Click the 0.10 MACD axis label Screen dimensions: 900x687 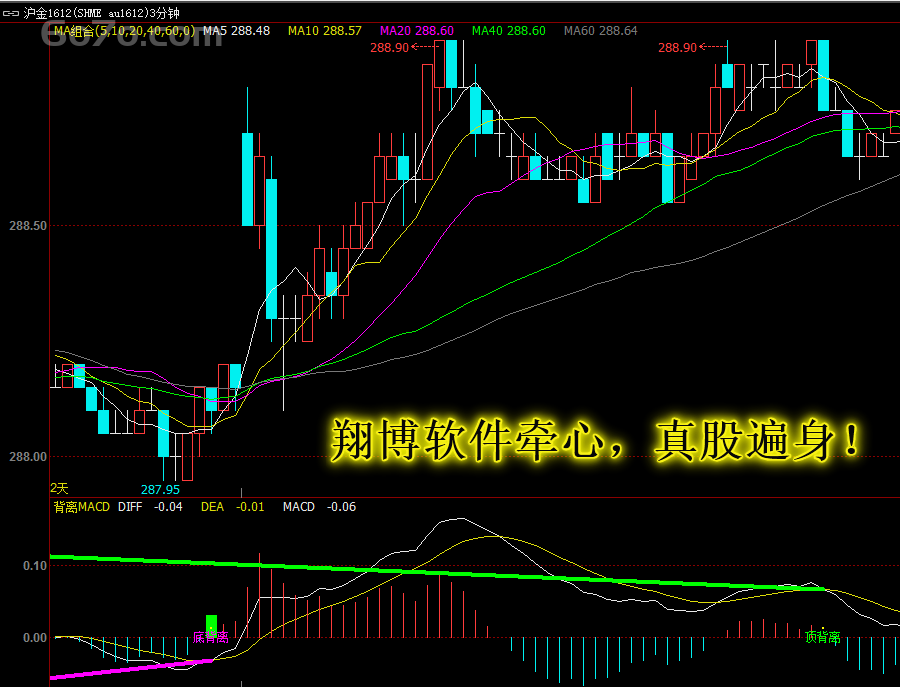(35, 566)
